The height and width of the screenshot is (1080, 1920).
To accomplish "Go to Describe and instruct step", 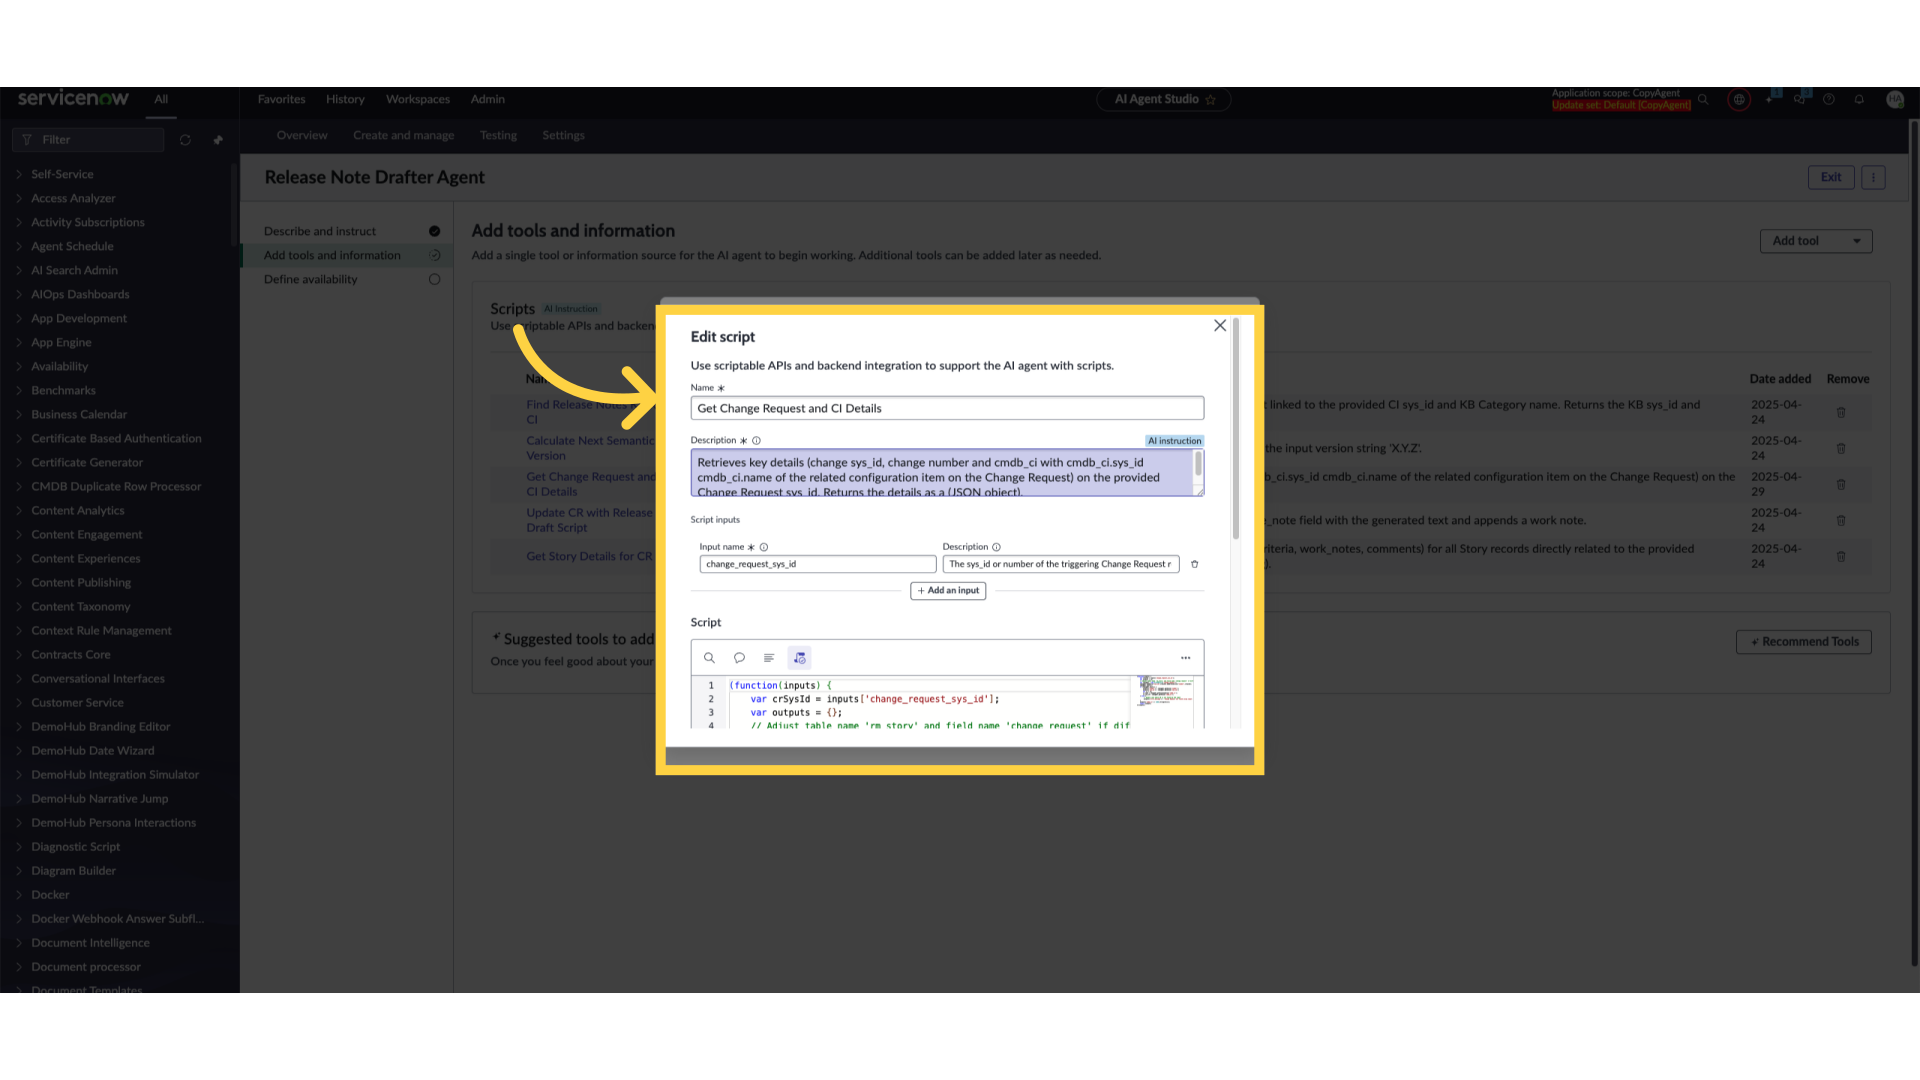I will tap(320, 231).
